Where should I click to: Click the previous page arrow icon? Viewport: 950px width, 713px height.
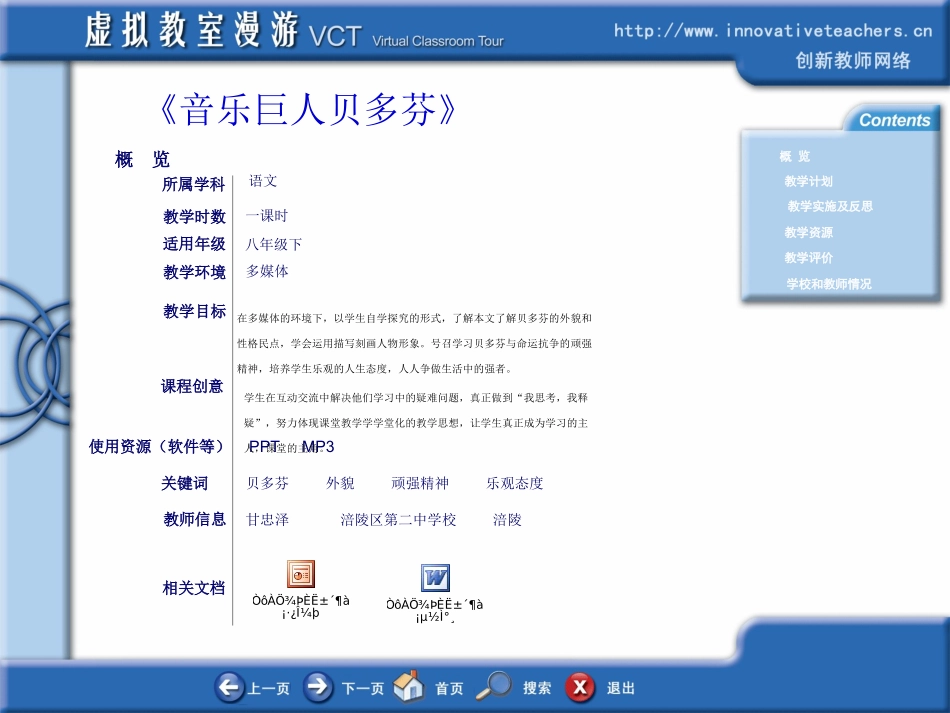229,687
